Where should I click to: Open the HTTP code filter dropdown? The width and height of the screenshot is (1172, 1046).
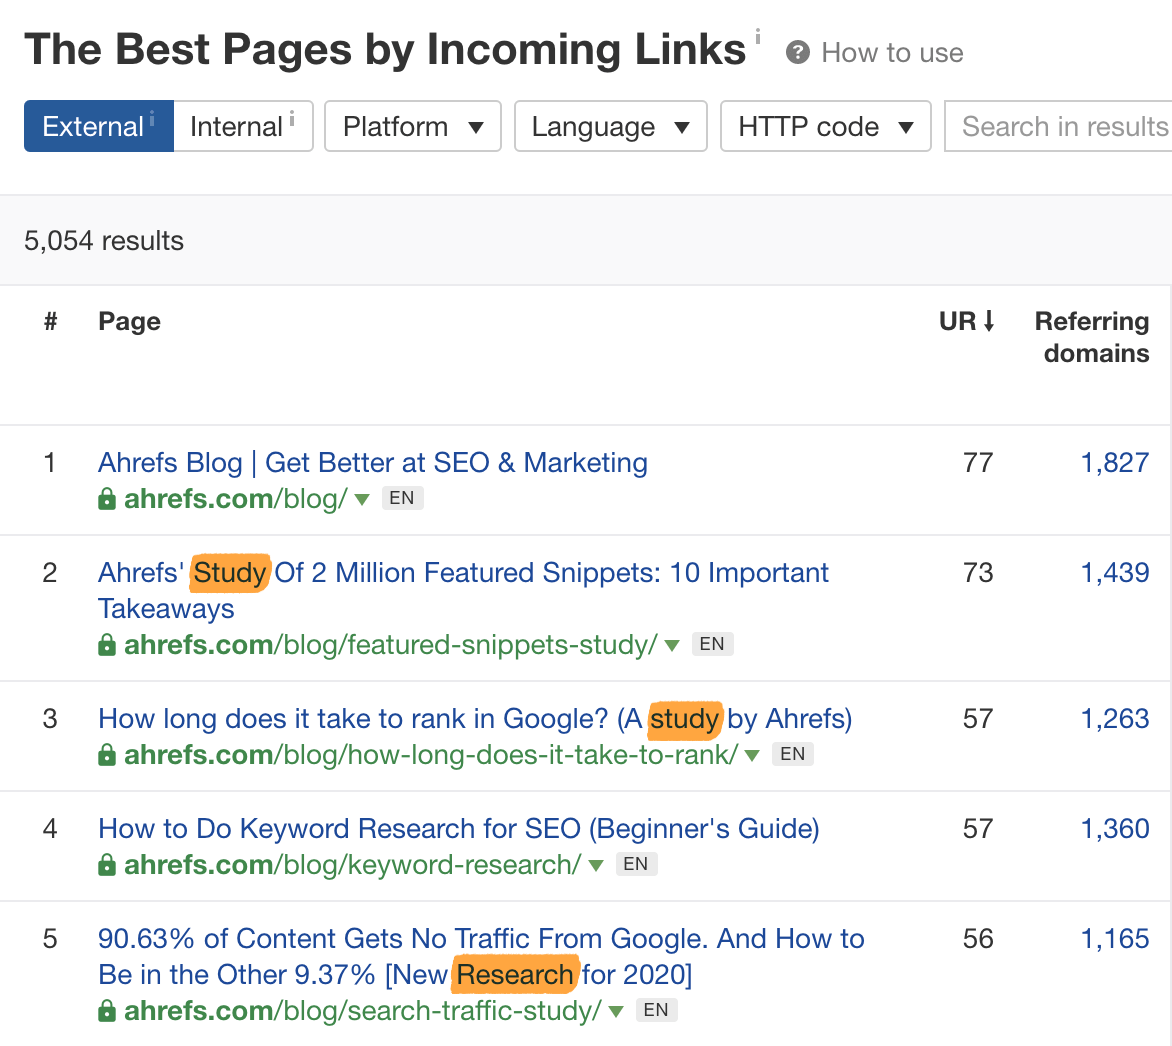825,127
